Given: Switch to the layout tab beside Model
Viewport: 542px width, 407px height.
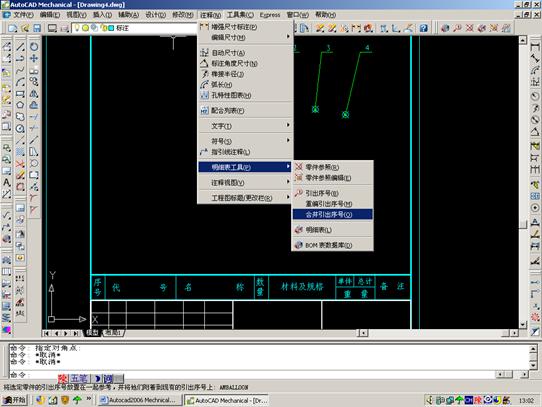Looking at the screenshot, I should coord(113,333).
